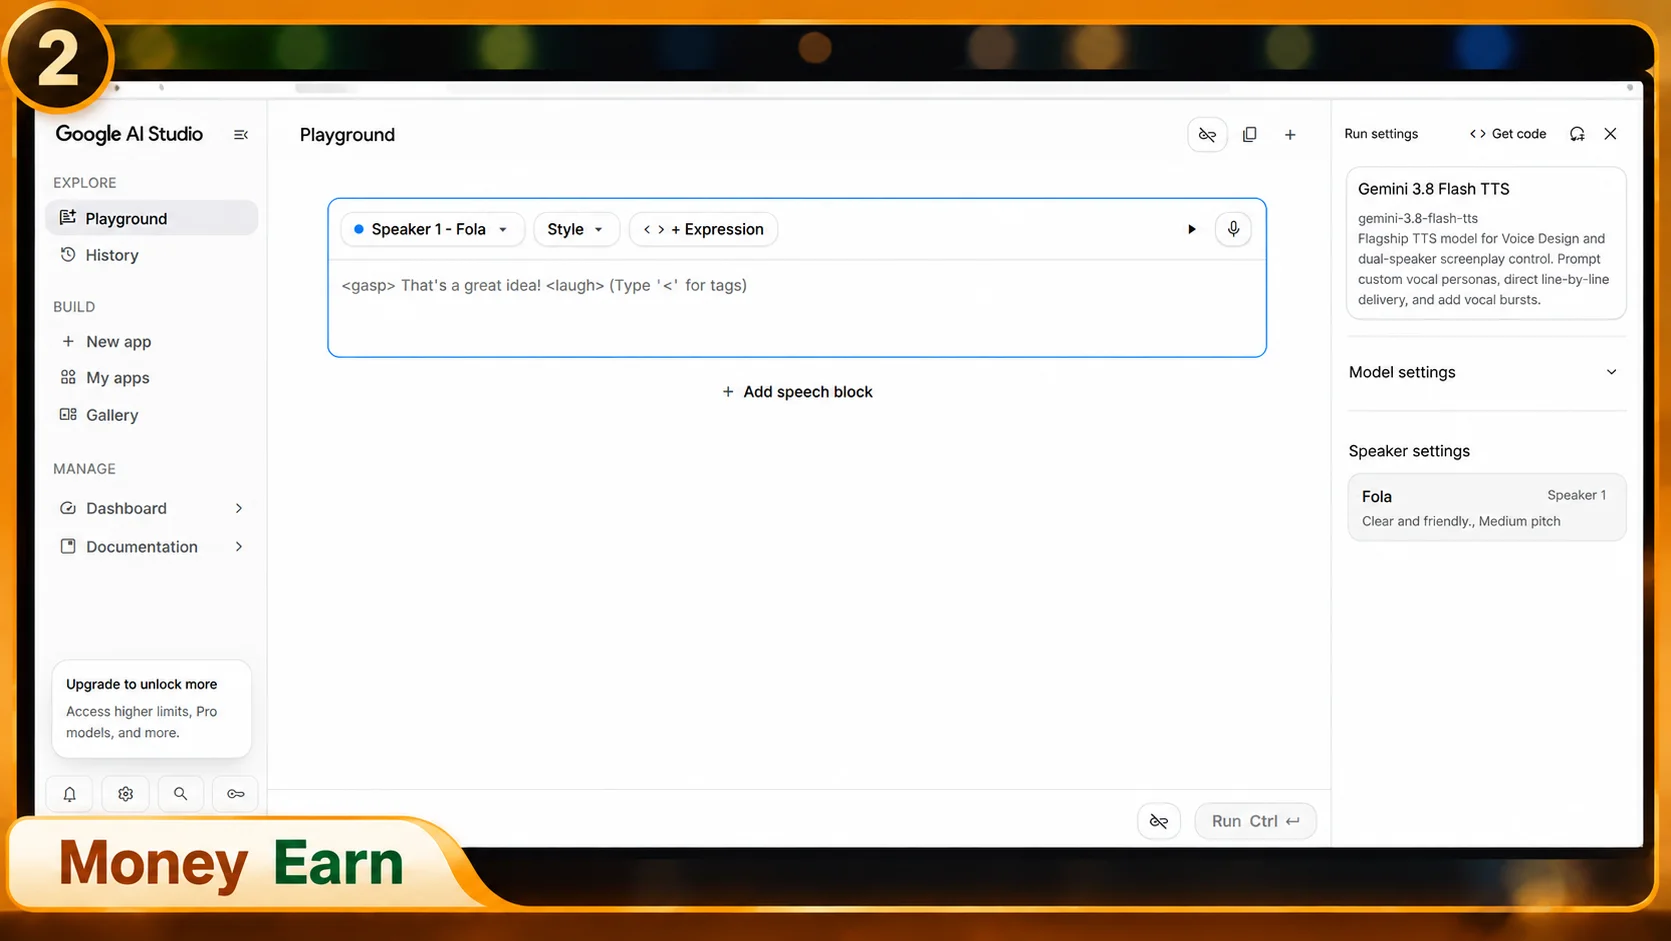Viewport: 1671px width, 941px height.
Task: Click the + Expression button
Action: tap(704, 229)
